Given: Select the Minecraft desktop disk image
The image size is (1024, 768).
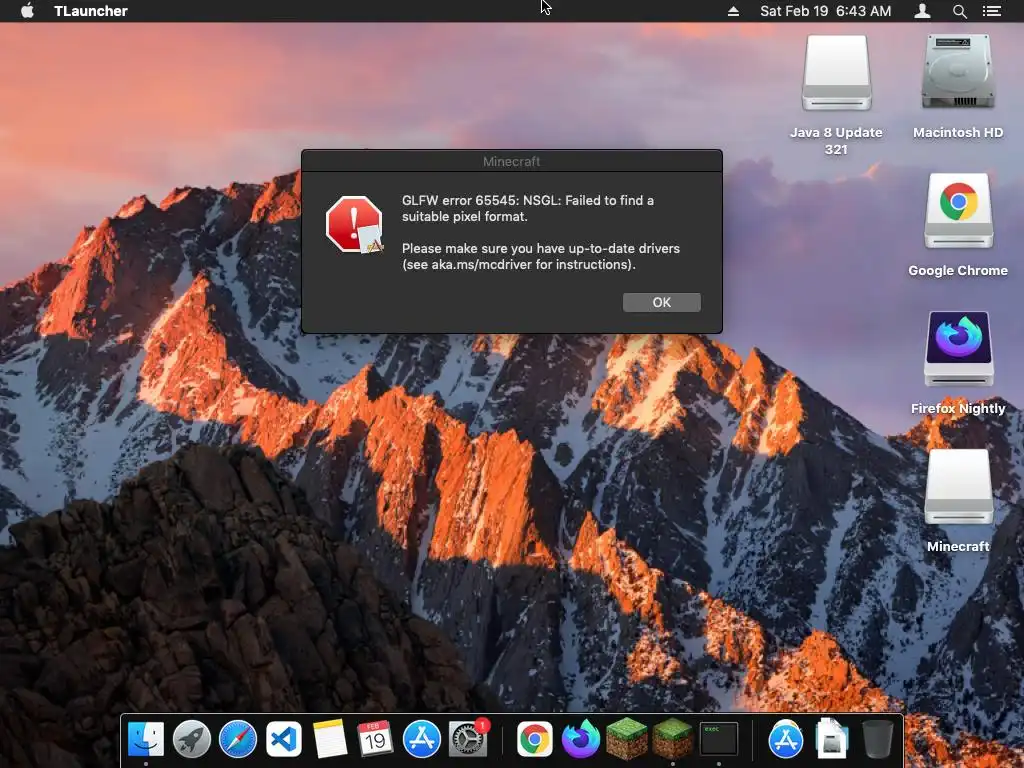Looking at the screenshot, I should pyautogui.click(x=959, y=487).
